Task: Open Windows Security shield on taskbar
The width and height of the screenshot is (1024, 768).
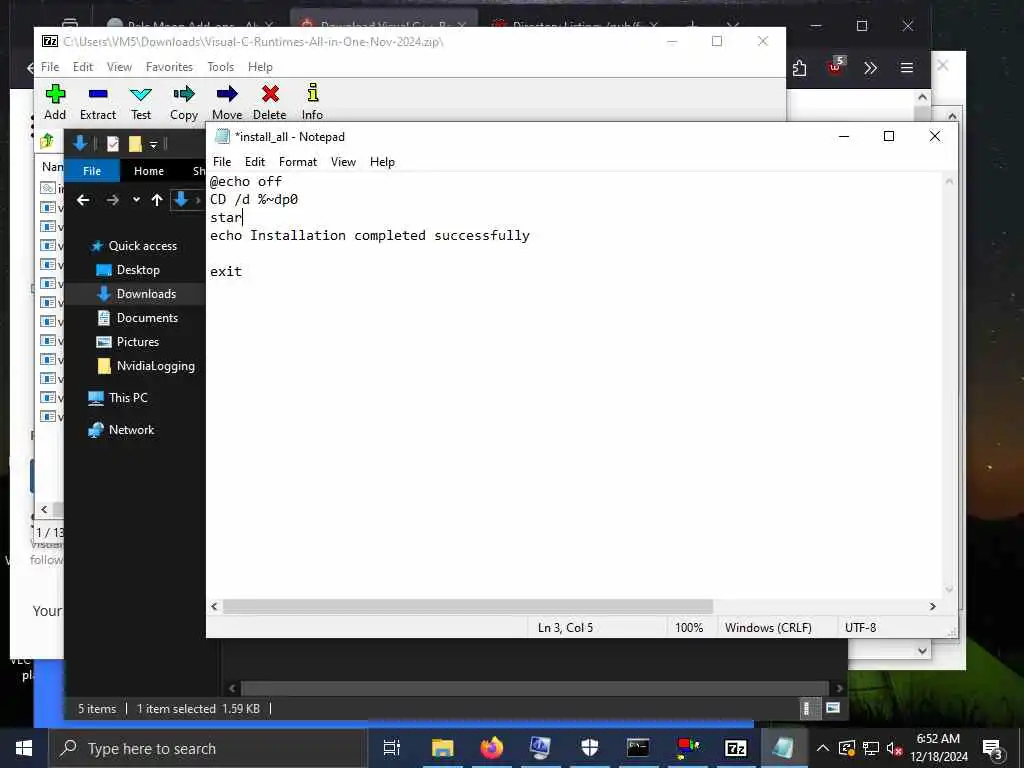Action: (589, 748)
